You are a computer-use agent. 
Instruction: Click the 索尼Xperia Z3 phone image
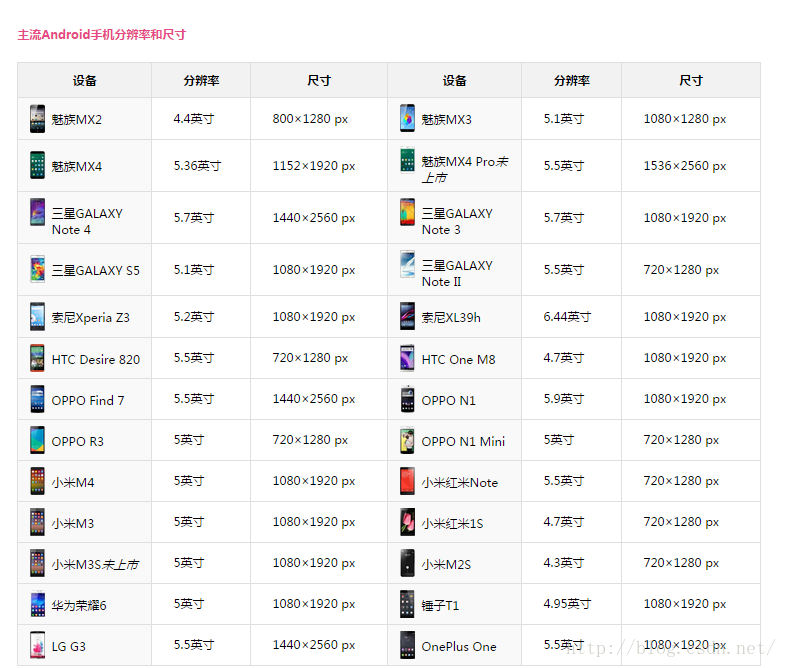coord(37,316)
